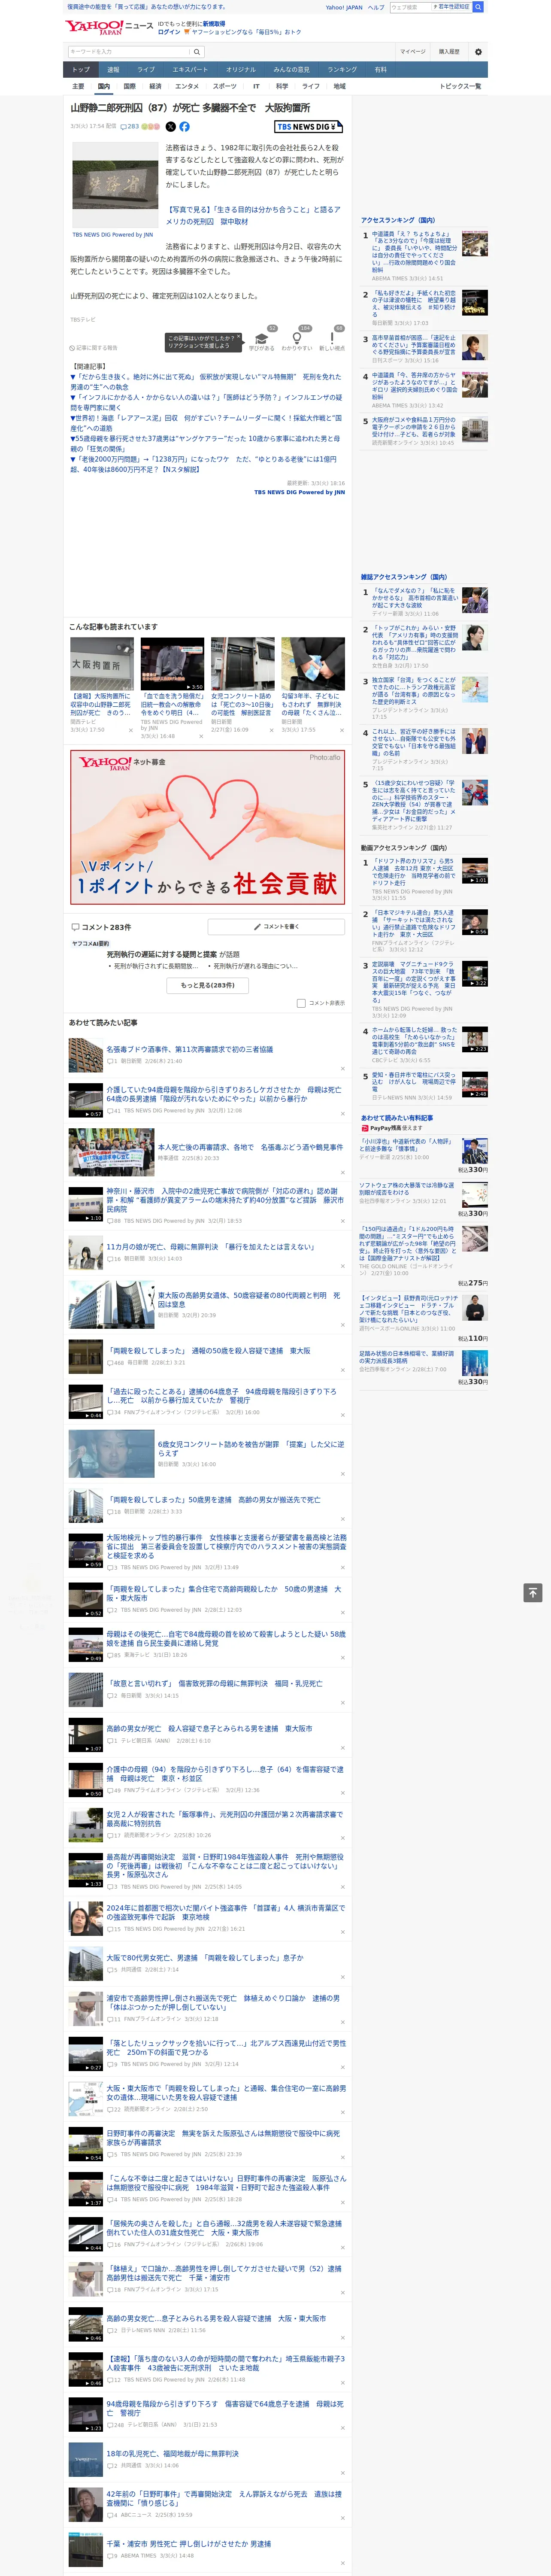Click the ログイン link
This screenshot has height=2576, width=551.
point(169,32)
